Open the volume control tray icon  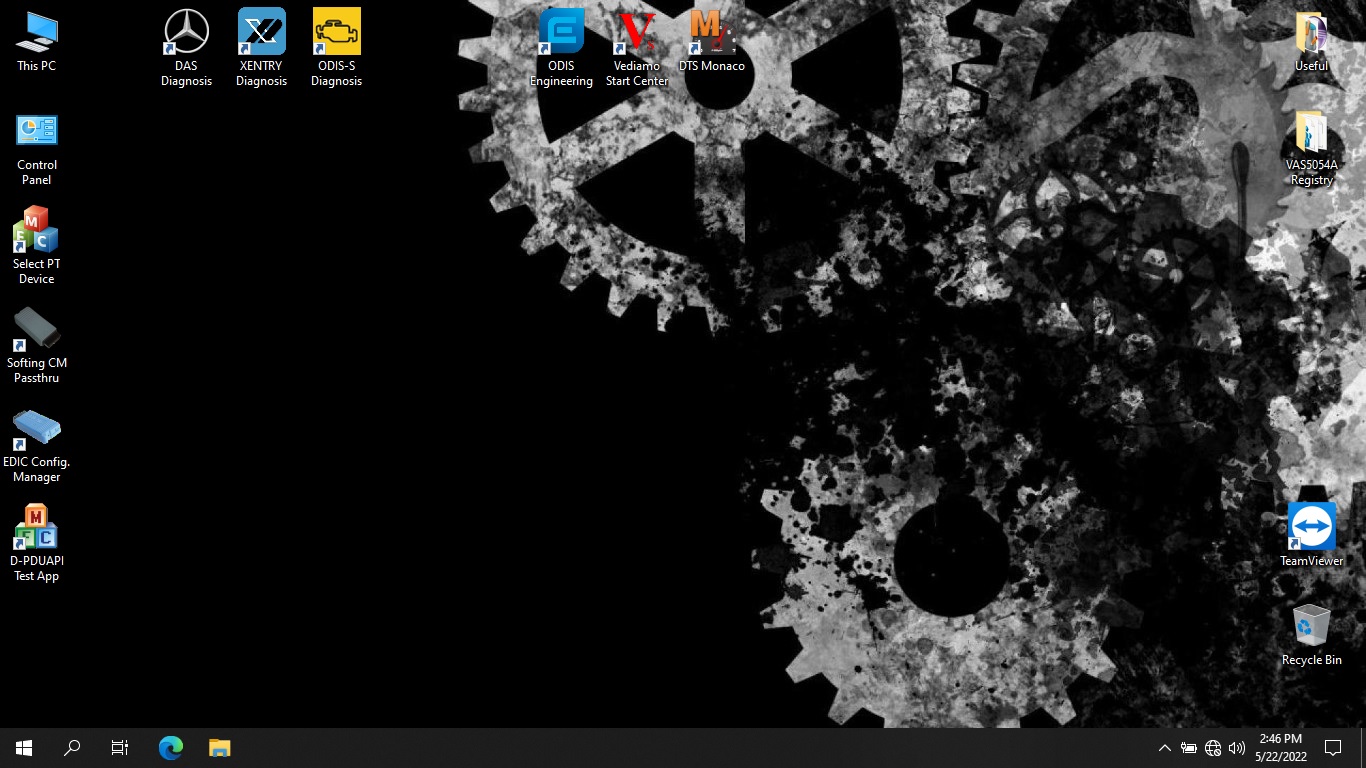[x=1237, y=748]
